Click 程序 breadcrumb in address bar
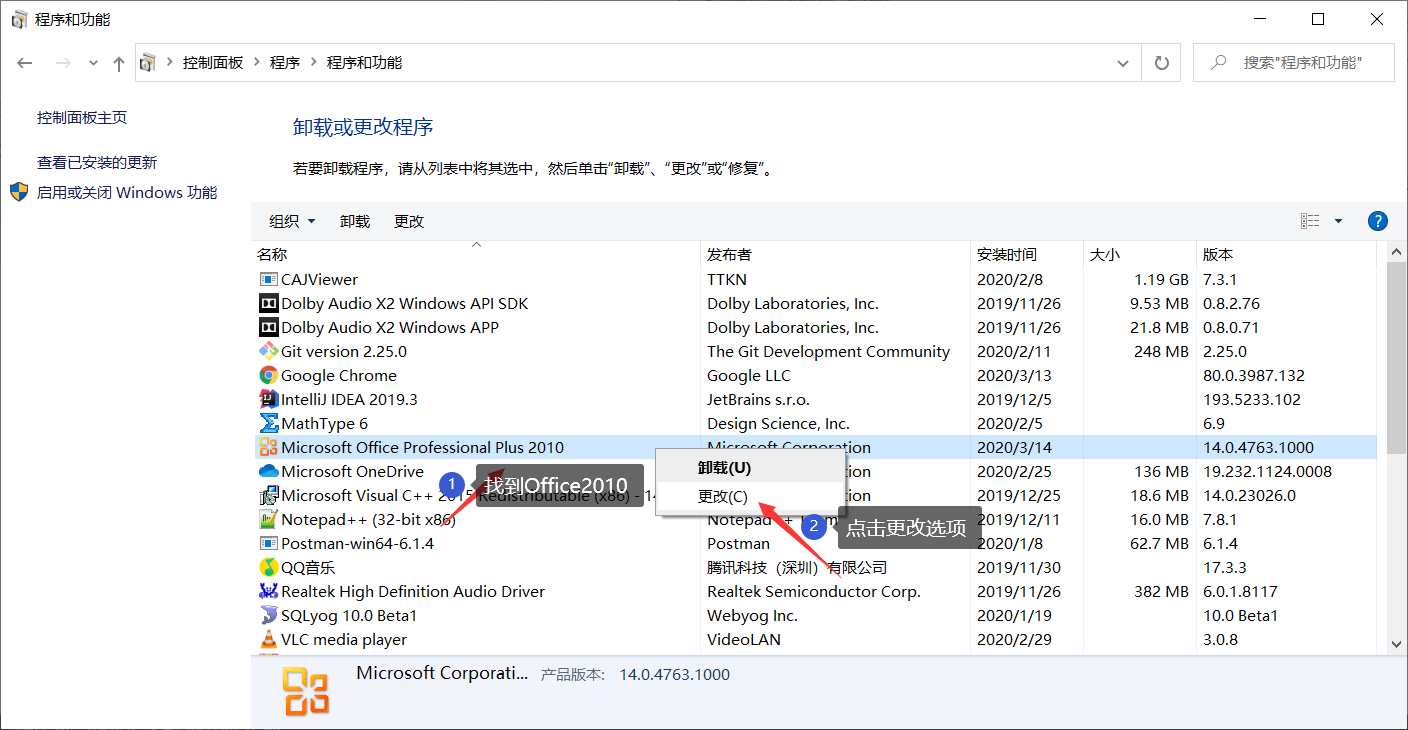The height and width of the screenshot is (730, 1408). (x=285, y=63)
